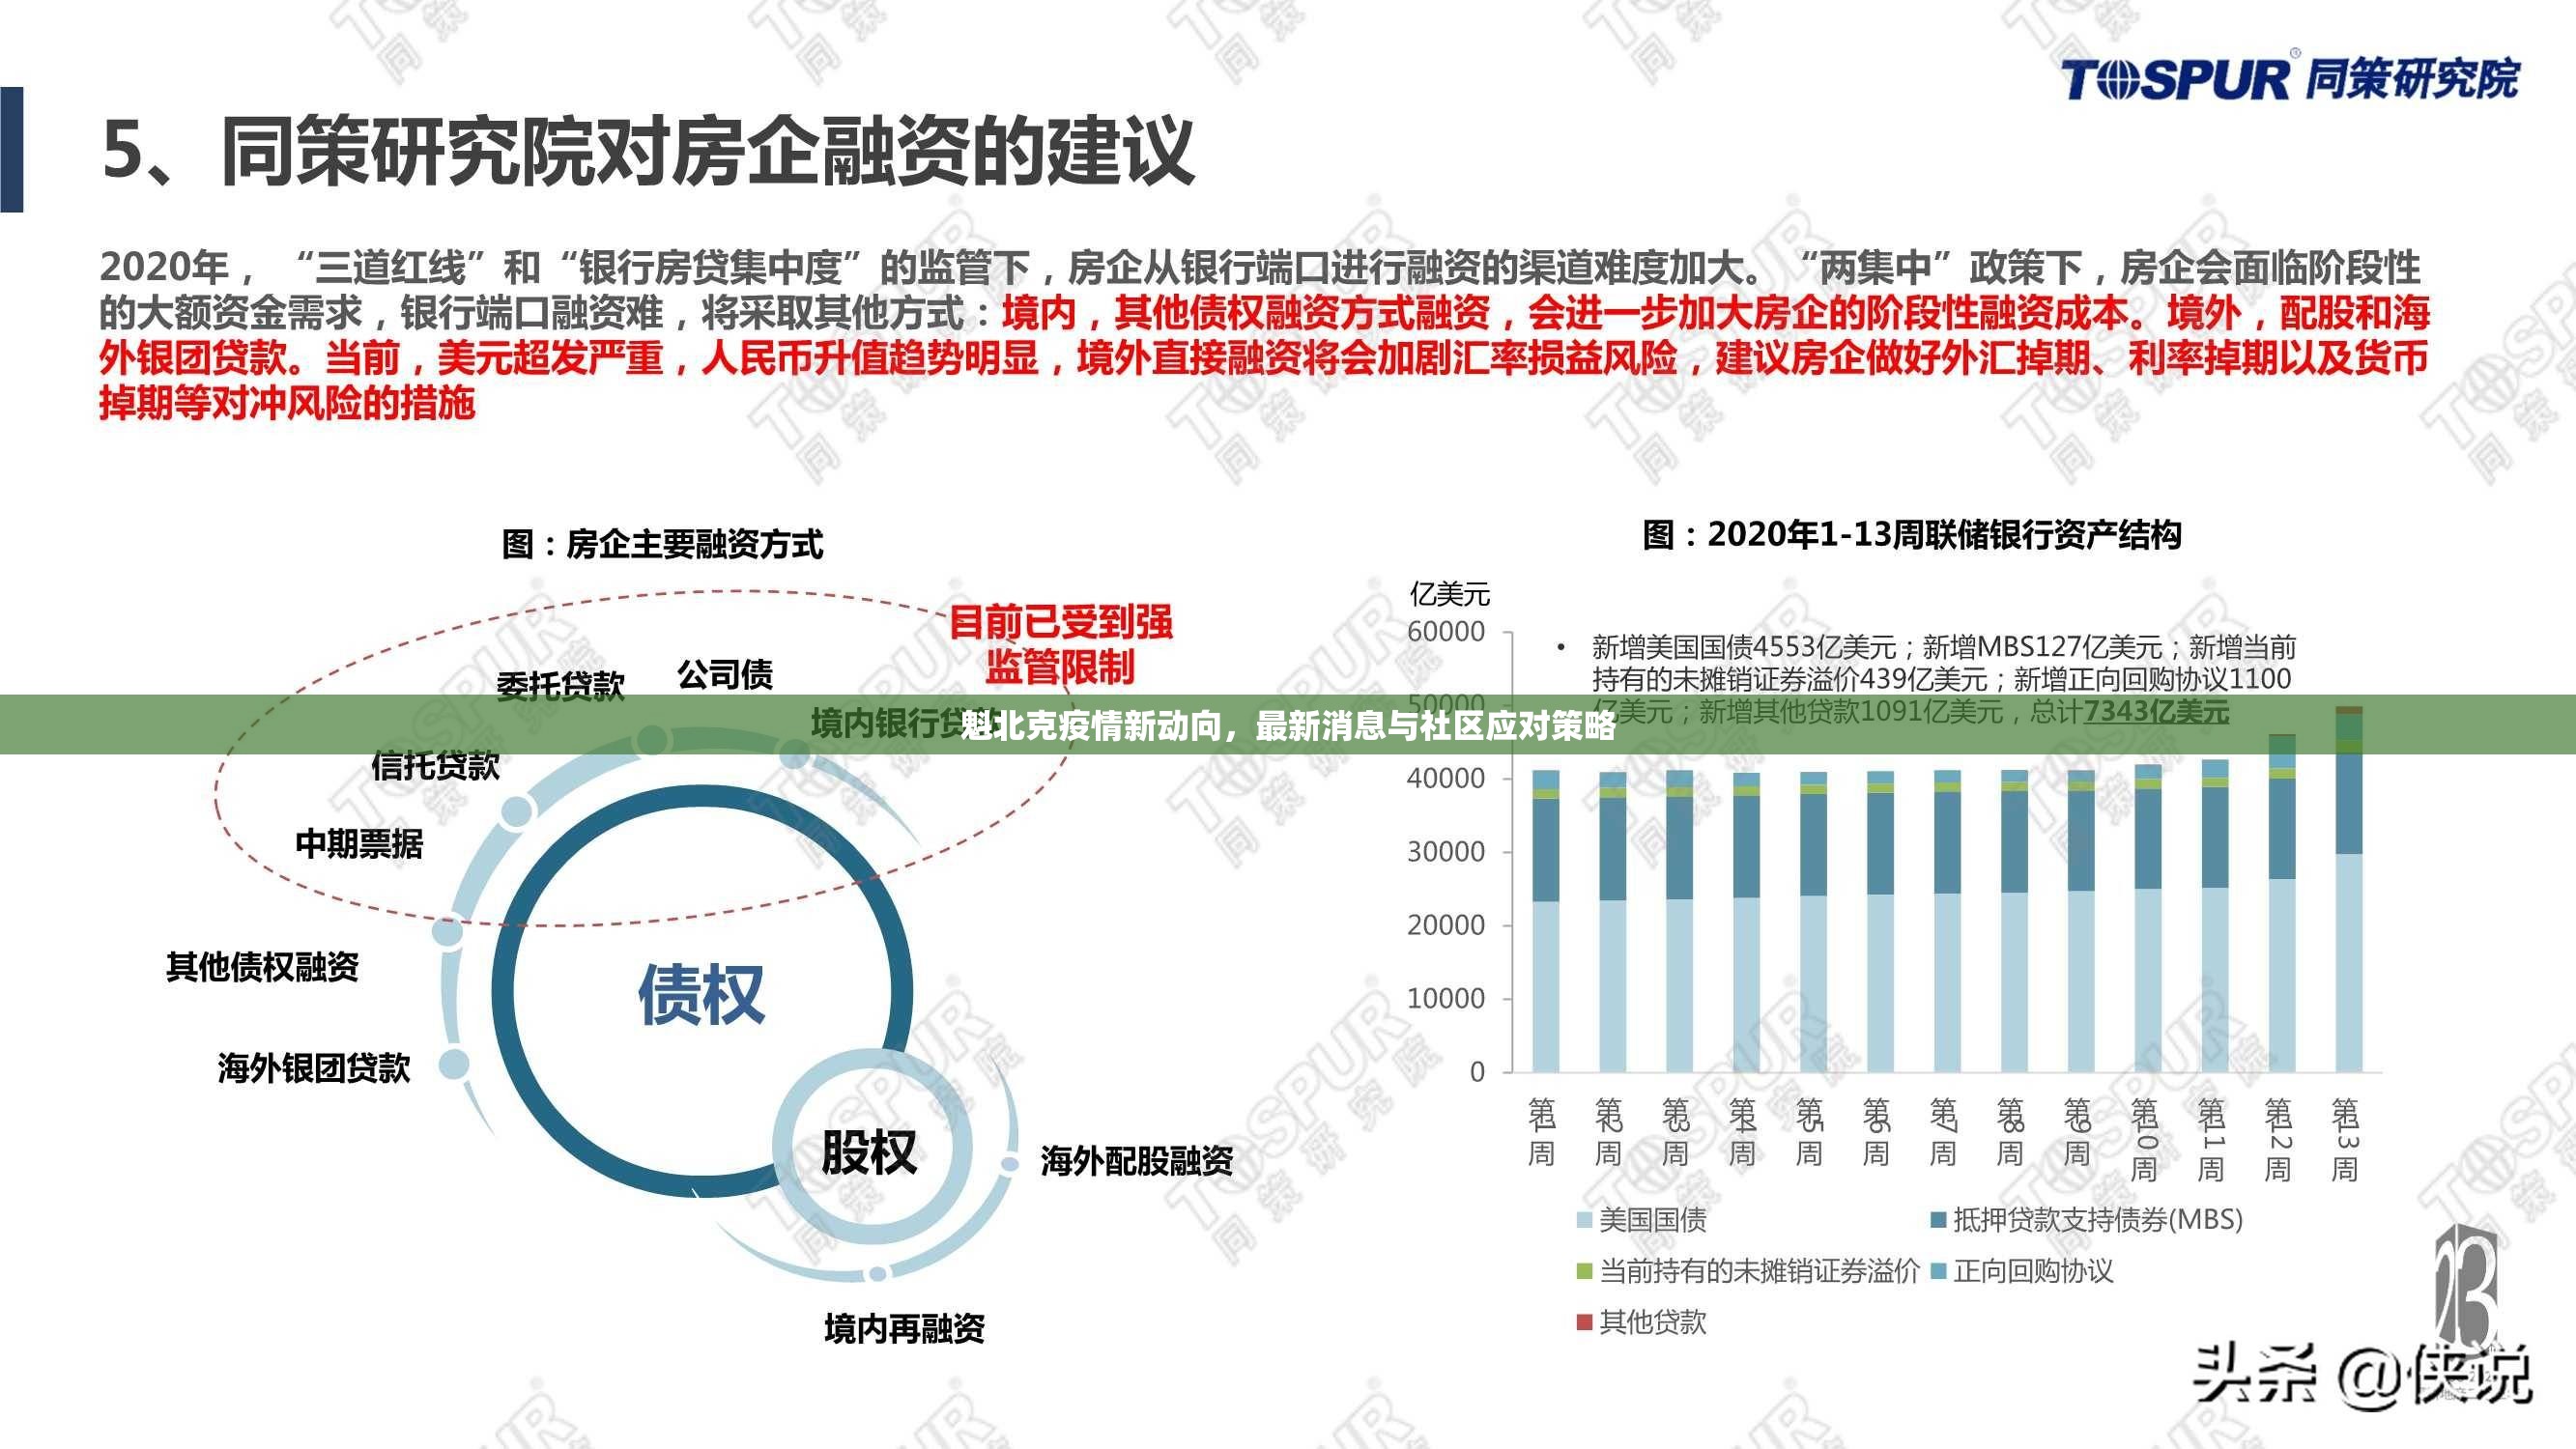Click the 信托贷款 label
2576x1449 pixels.
(x=435, y=766)
